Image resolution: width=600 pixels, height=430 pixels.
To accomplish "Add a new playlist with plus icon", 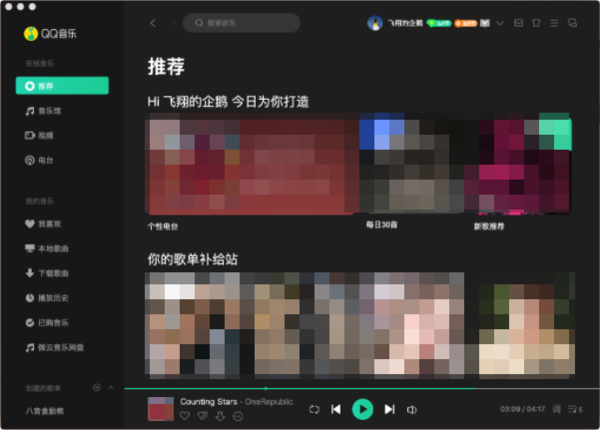I will pos(97,388).
